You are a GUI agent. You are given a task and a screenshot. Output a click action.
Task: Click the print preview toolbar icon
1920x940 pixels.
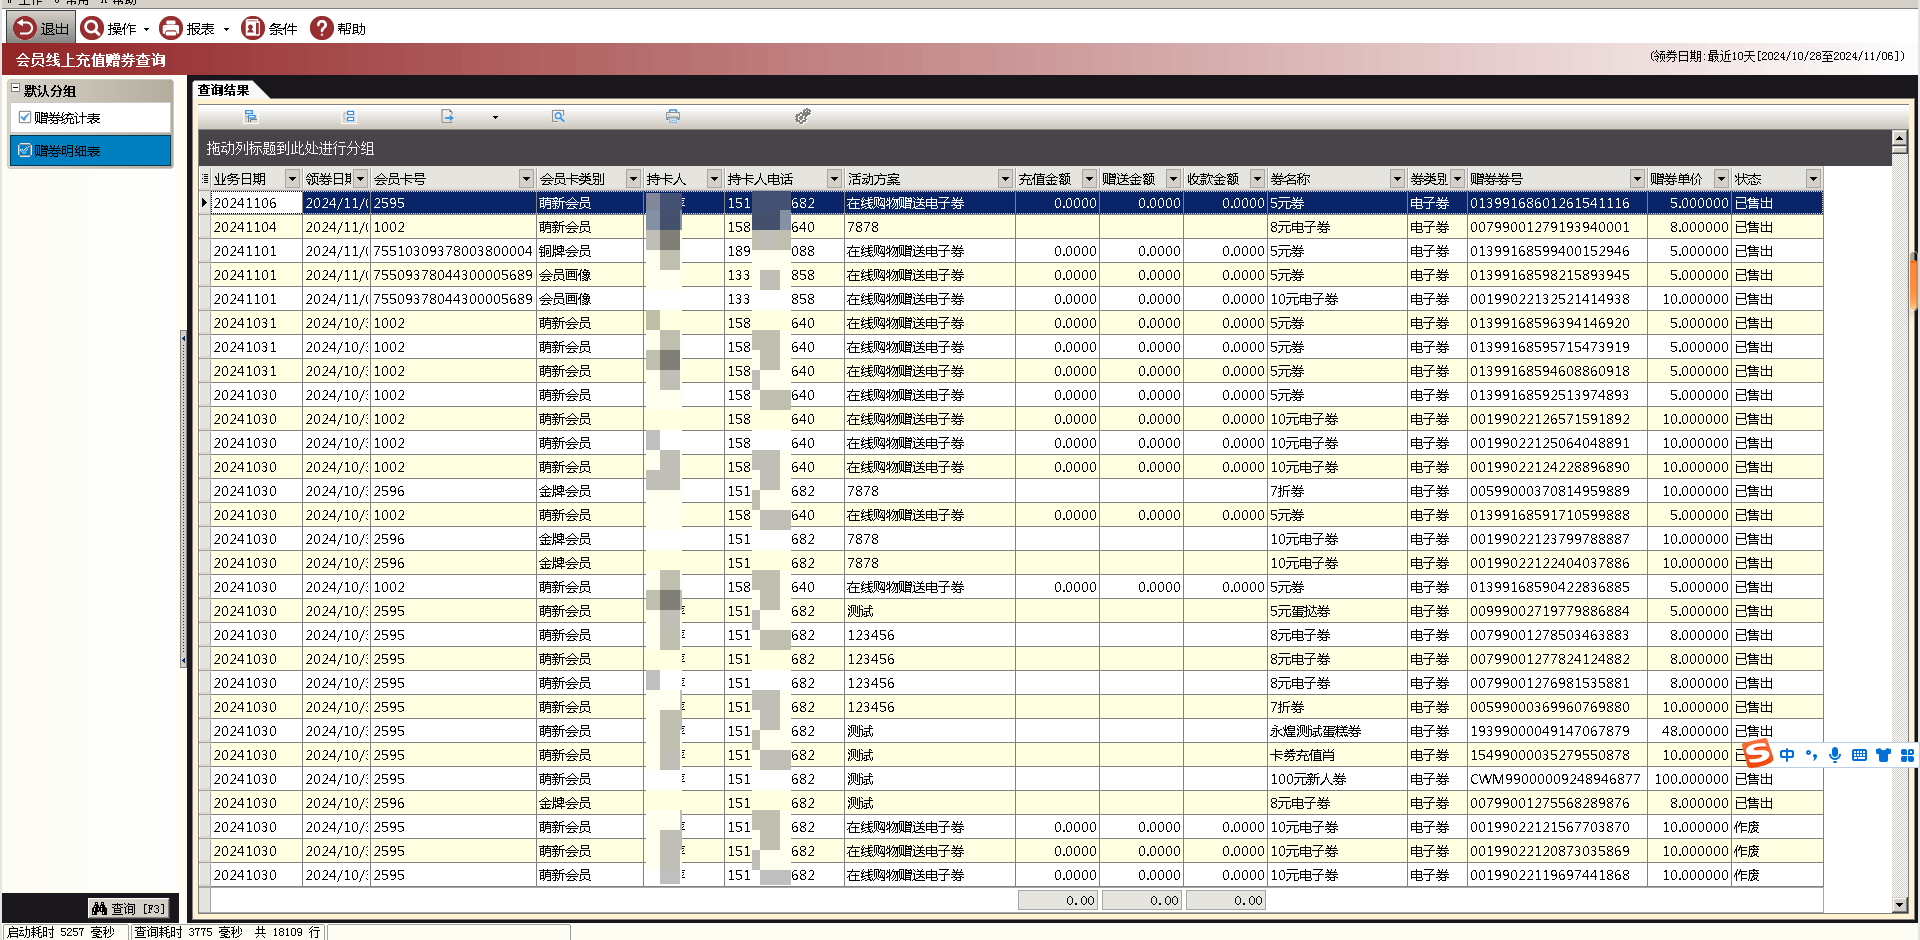558,116
